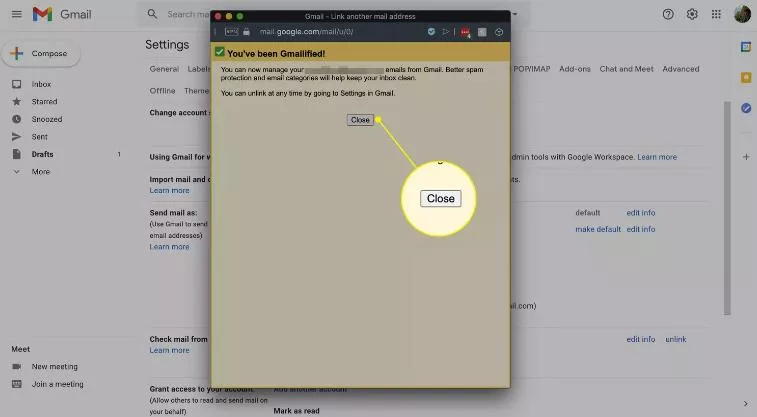Click Learn more under Check mail from
Viewport: 757px width, 417px height.
[x=169, y=350]
